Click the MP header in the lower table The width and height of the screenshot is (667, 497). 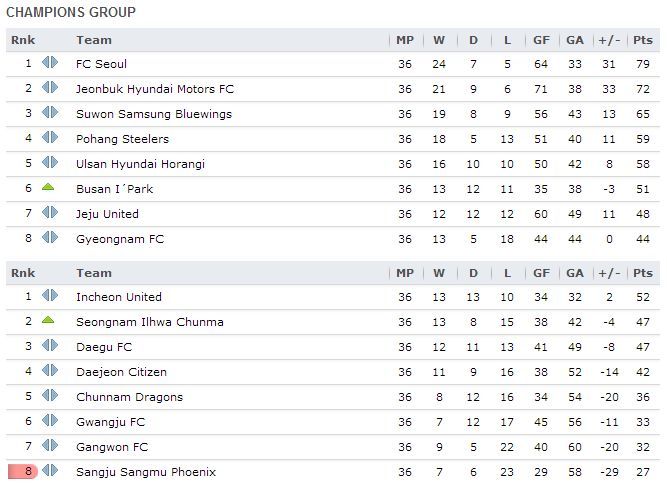point(405,273)
